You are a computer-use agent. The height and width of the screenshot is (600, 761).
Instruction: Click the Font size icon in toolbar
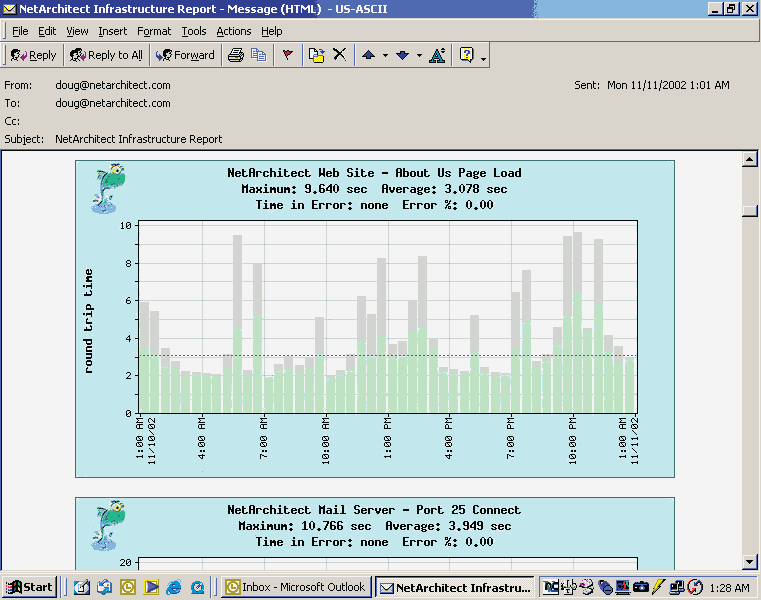click(437, 55)
